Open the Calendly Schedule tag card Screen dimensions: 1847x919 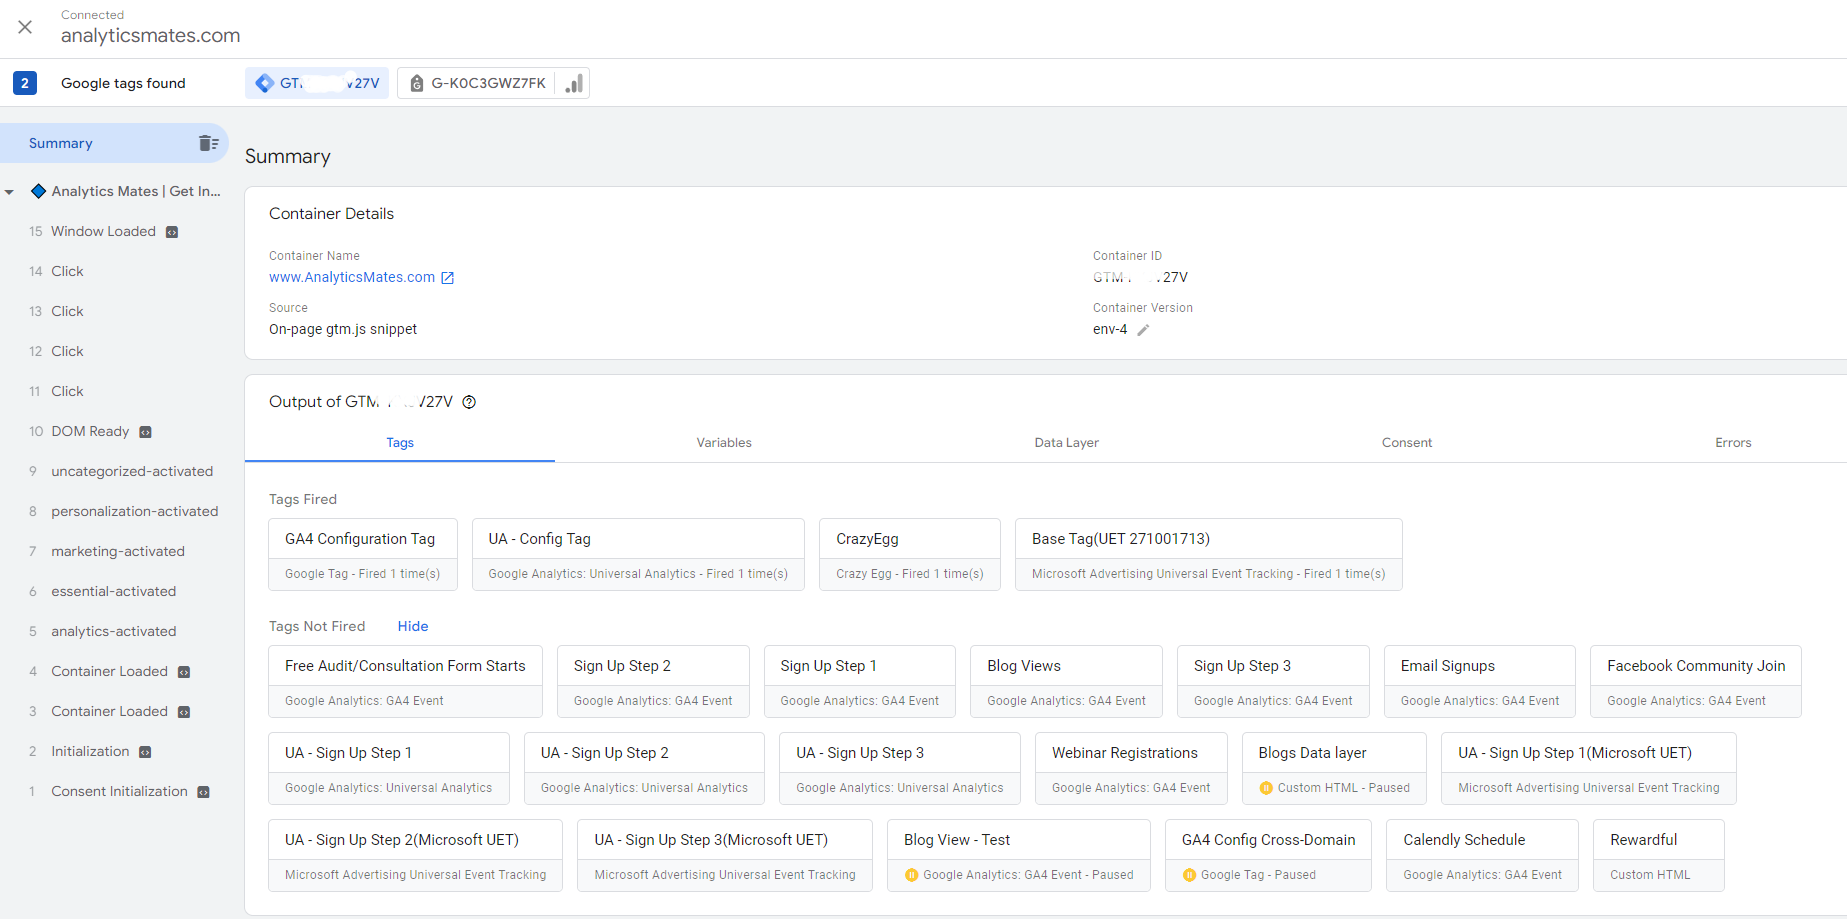coord(1482,855)
